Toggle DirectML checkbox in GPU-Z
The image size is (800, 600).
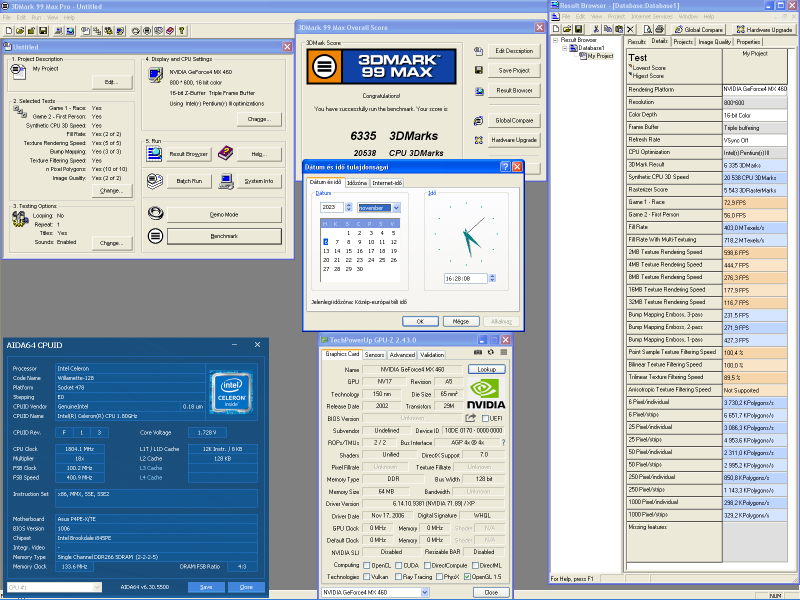click(x=476, y=565)
